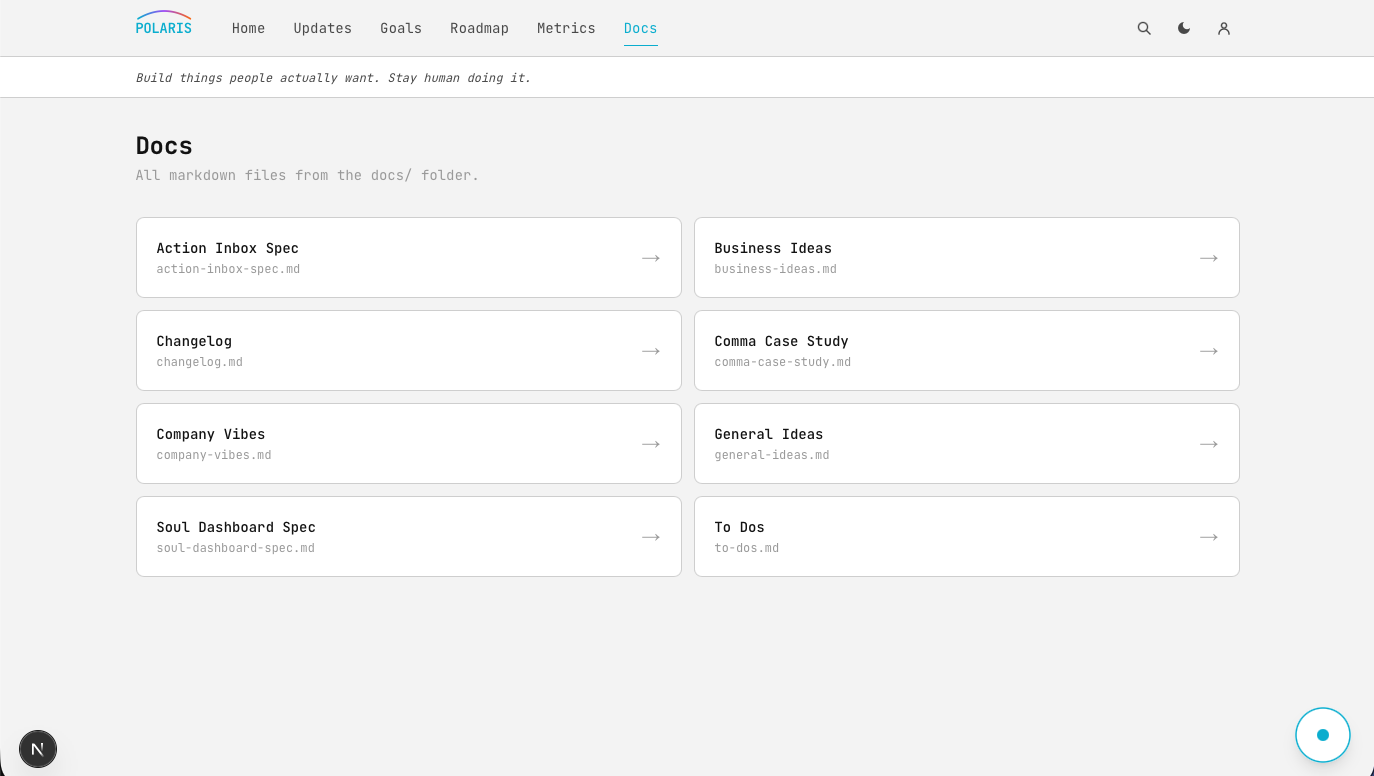Click filename business-ideas.md
Image resolution: width=1374 pixels, height=776 pixels.
point(775,269)
